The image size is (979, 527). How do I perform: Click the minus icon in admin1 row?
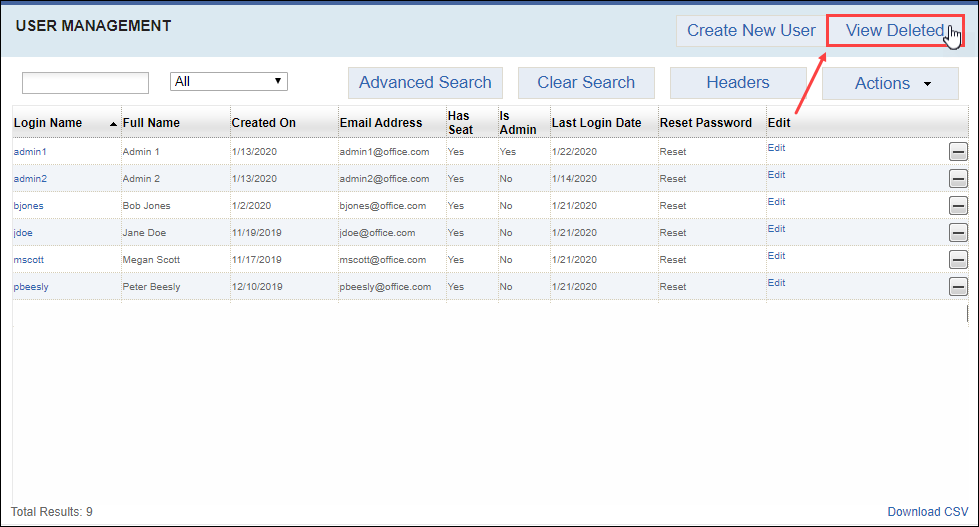pyautogui.click(x=958, y=152)
